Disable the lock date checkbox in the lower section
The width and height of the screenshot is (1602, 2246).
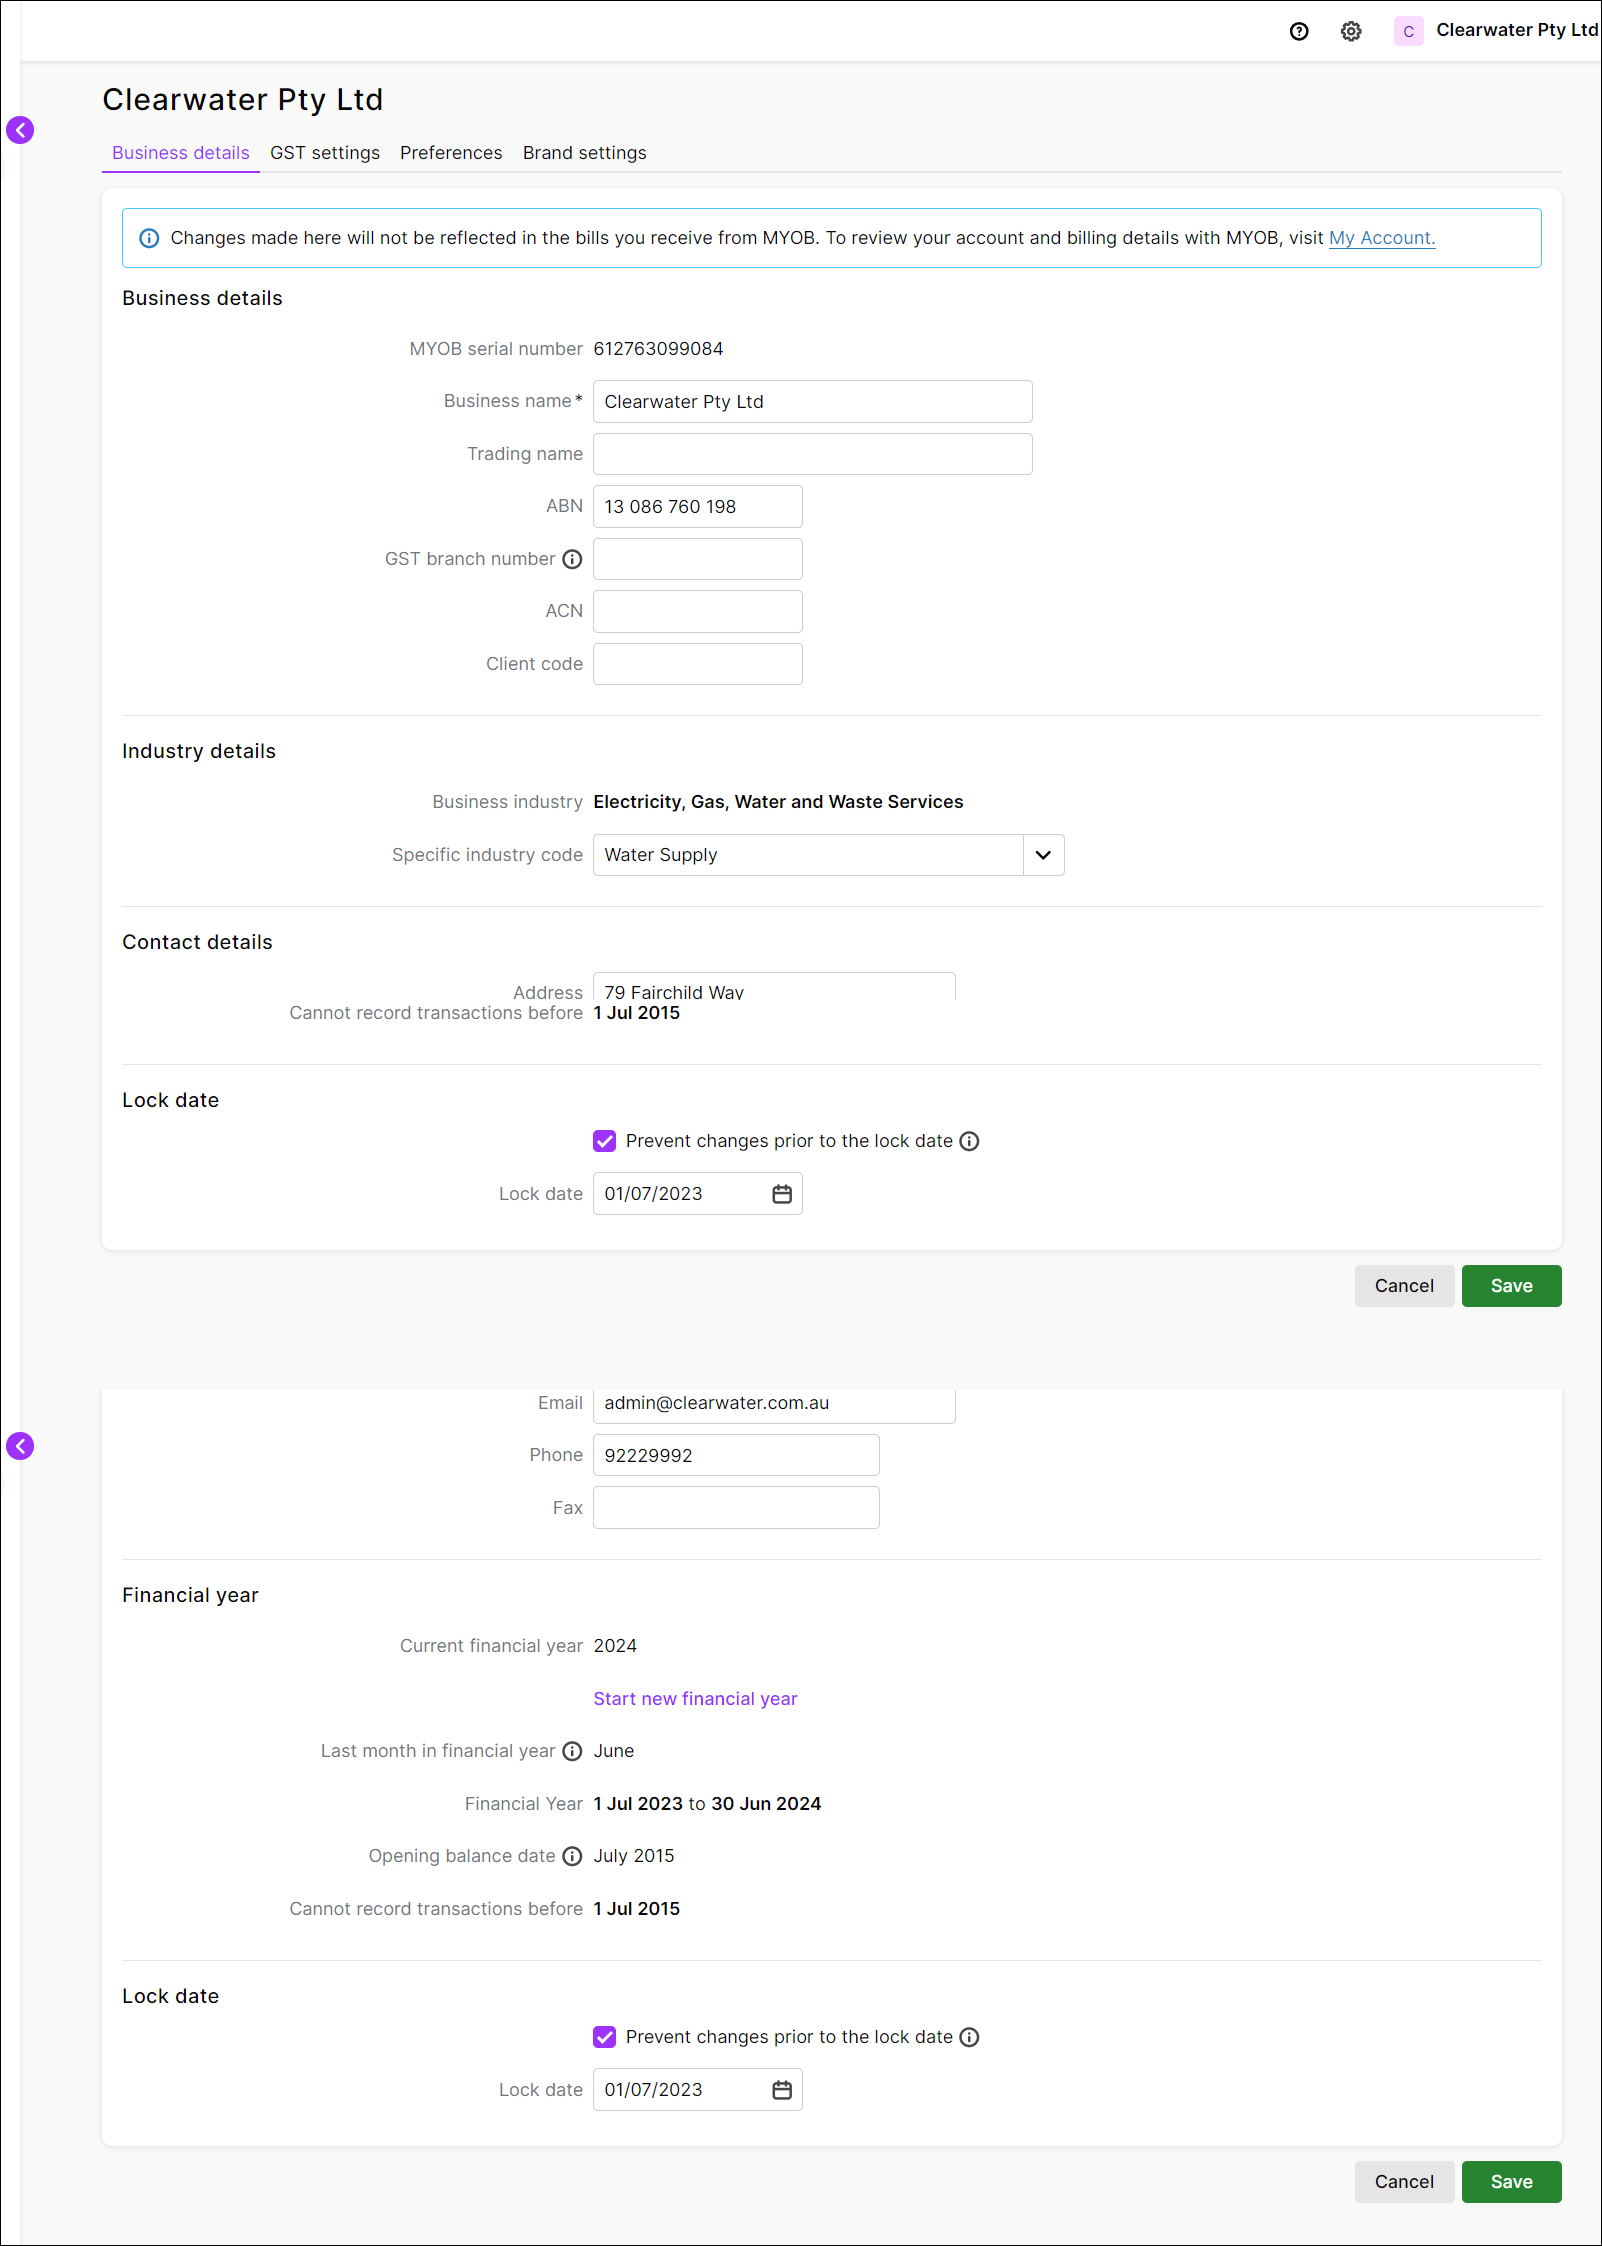(604, 2037)
